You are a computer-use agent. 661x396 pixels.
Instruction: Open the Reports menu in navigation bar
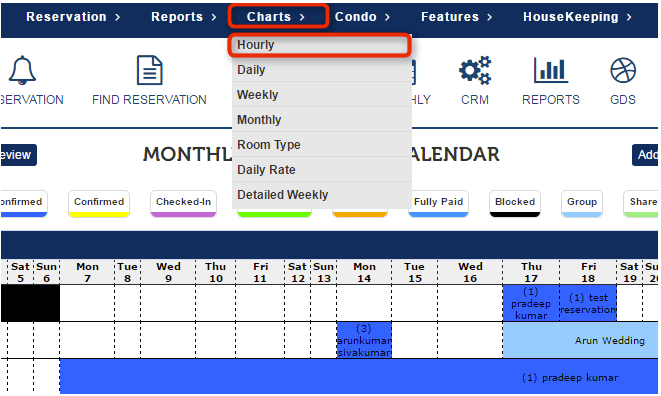click(184, 17)
